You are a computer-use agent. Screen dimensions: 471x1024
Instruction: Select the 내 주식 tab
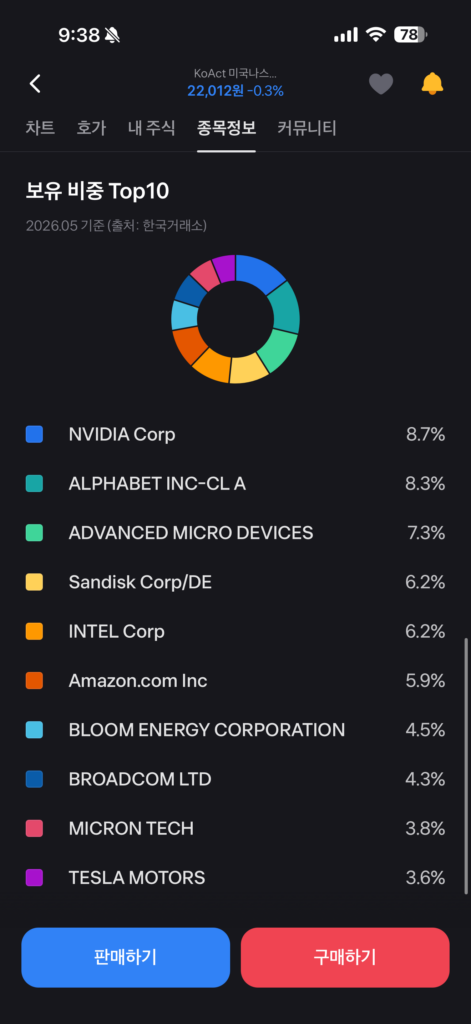152,128
